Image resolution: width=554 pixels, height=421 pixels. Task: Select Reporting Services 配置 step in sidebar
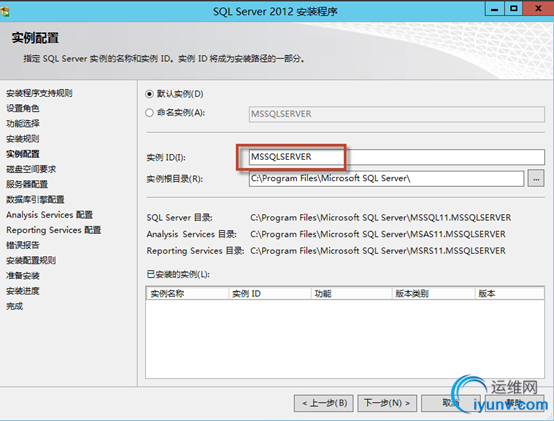(x=54, y=230)
